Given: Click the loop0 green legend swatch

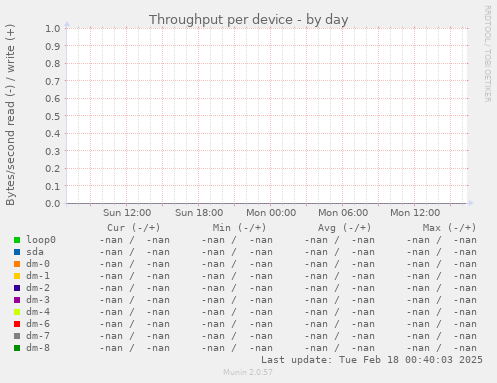Looking at the screenshot, I should coord(17,240).
